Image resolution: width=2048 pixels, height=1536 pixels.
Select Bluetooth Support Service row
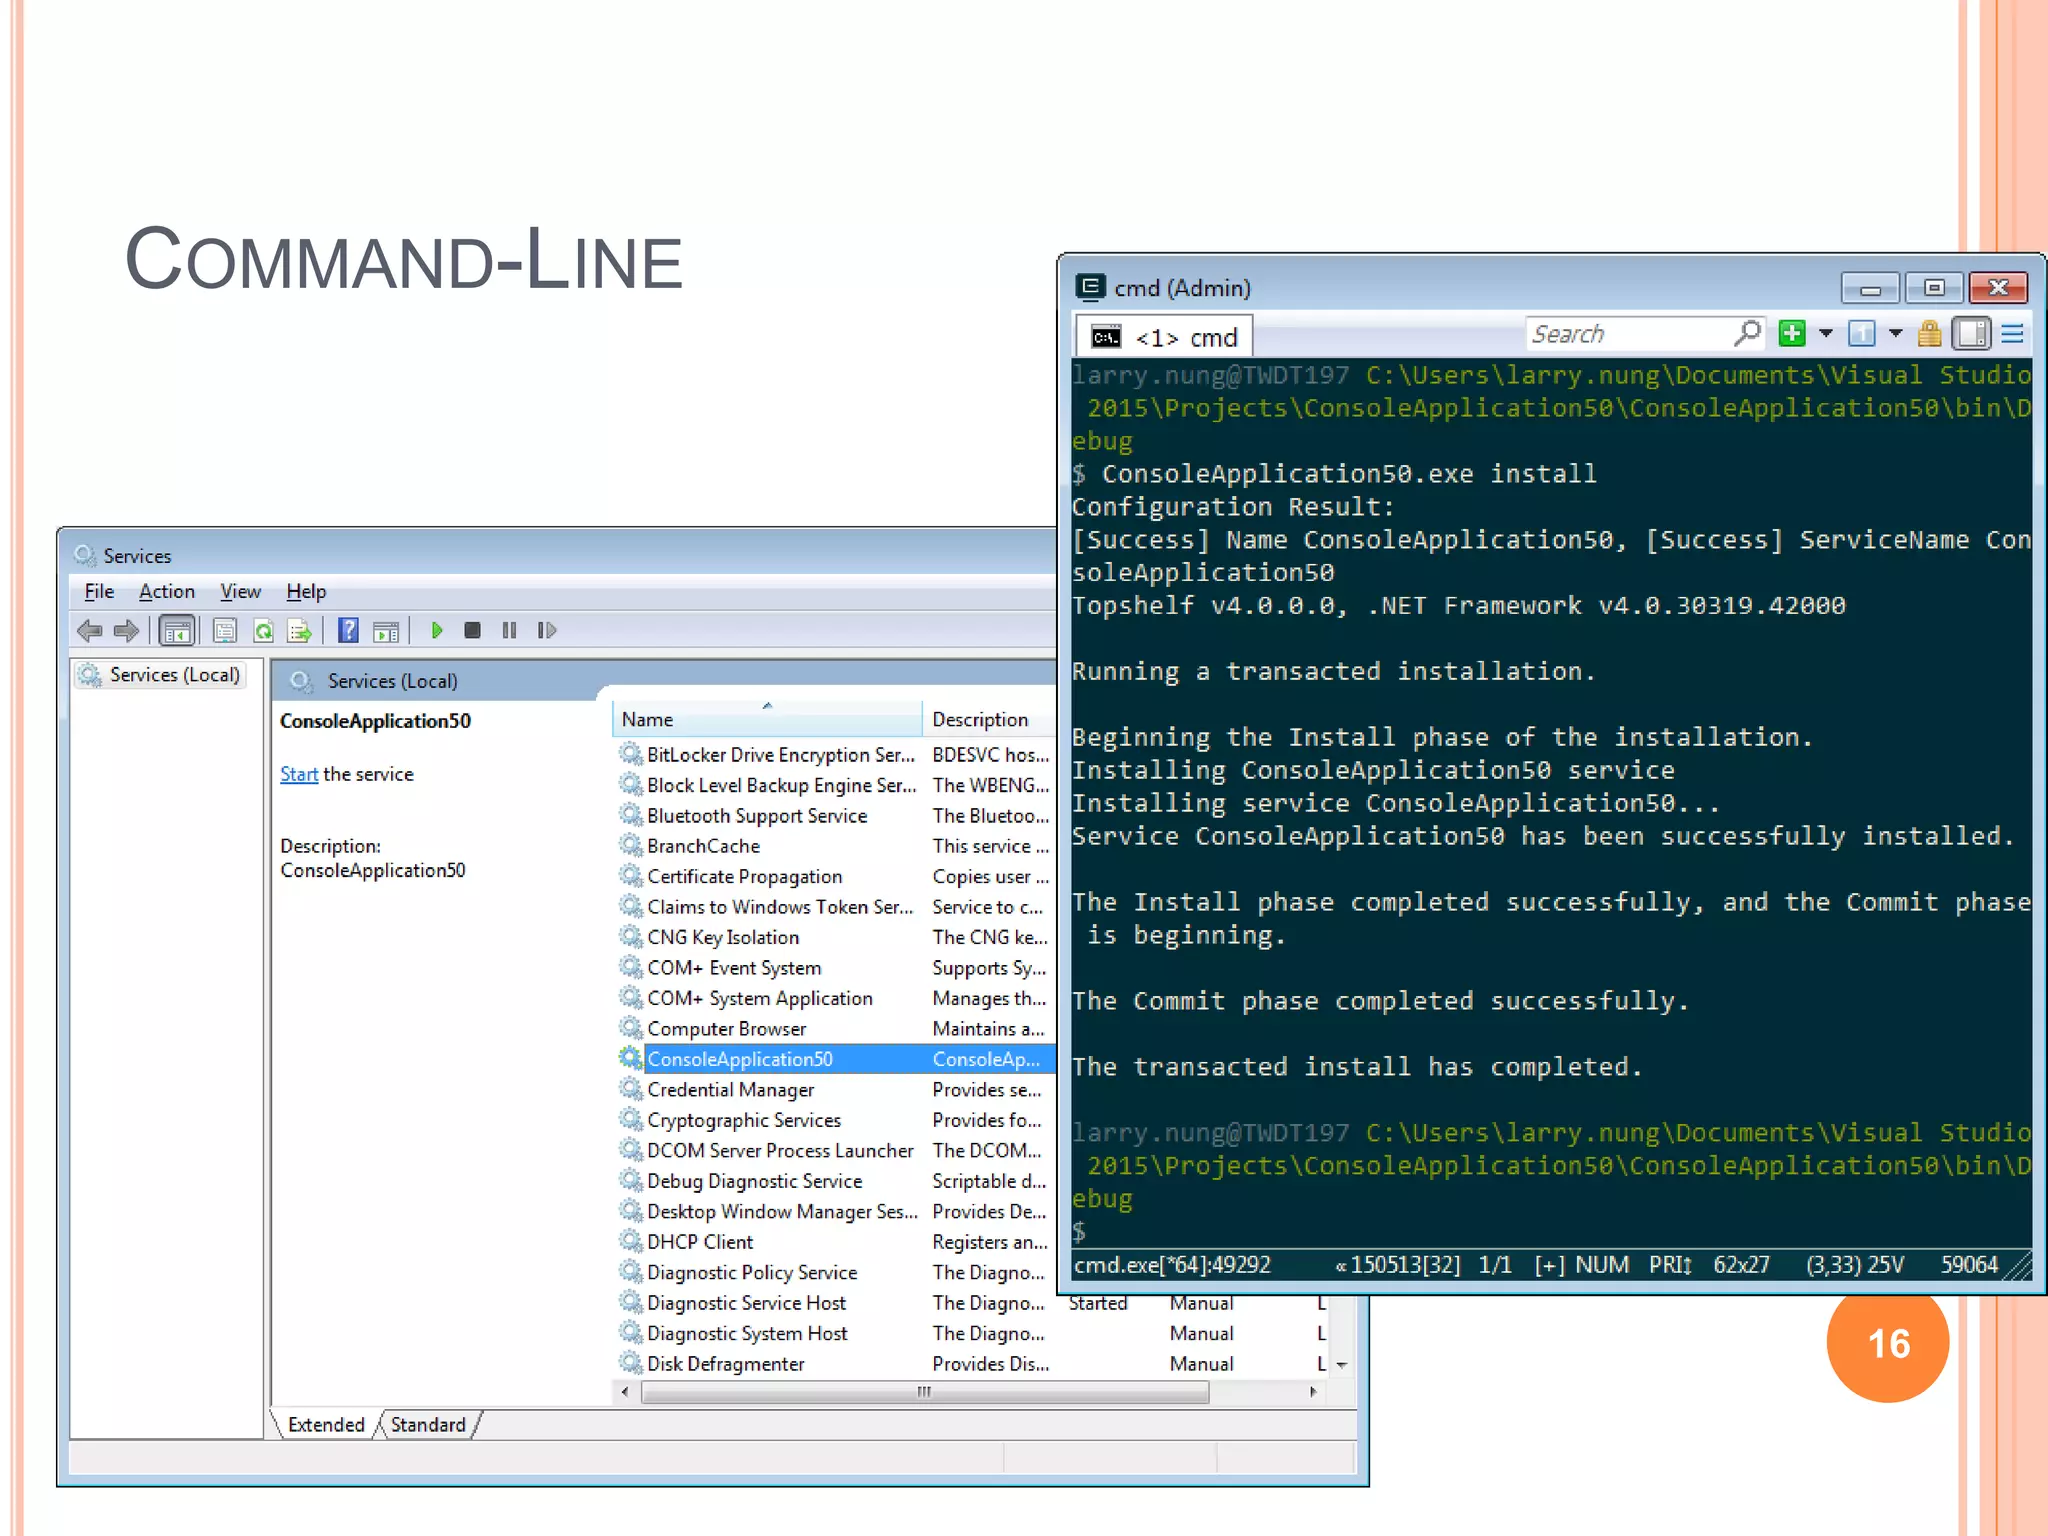[836, 816]
